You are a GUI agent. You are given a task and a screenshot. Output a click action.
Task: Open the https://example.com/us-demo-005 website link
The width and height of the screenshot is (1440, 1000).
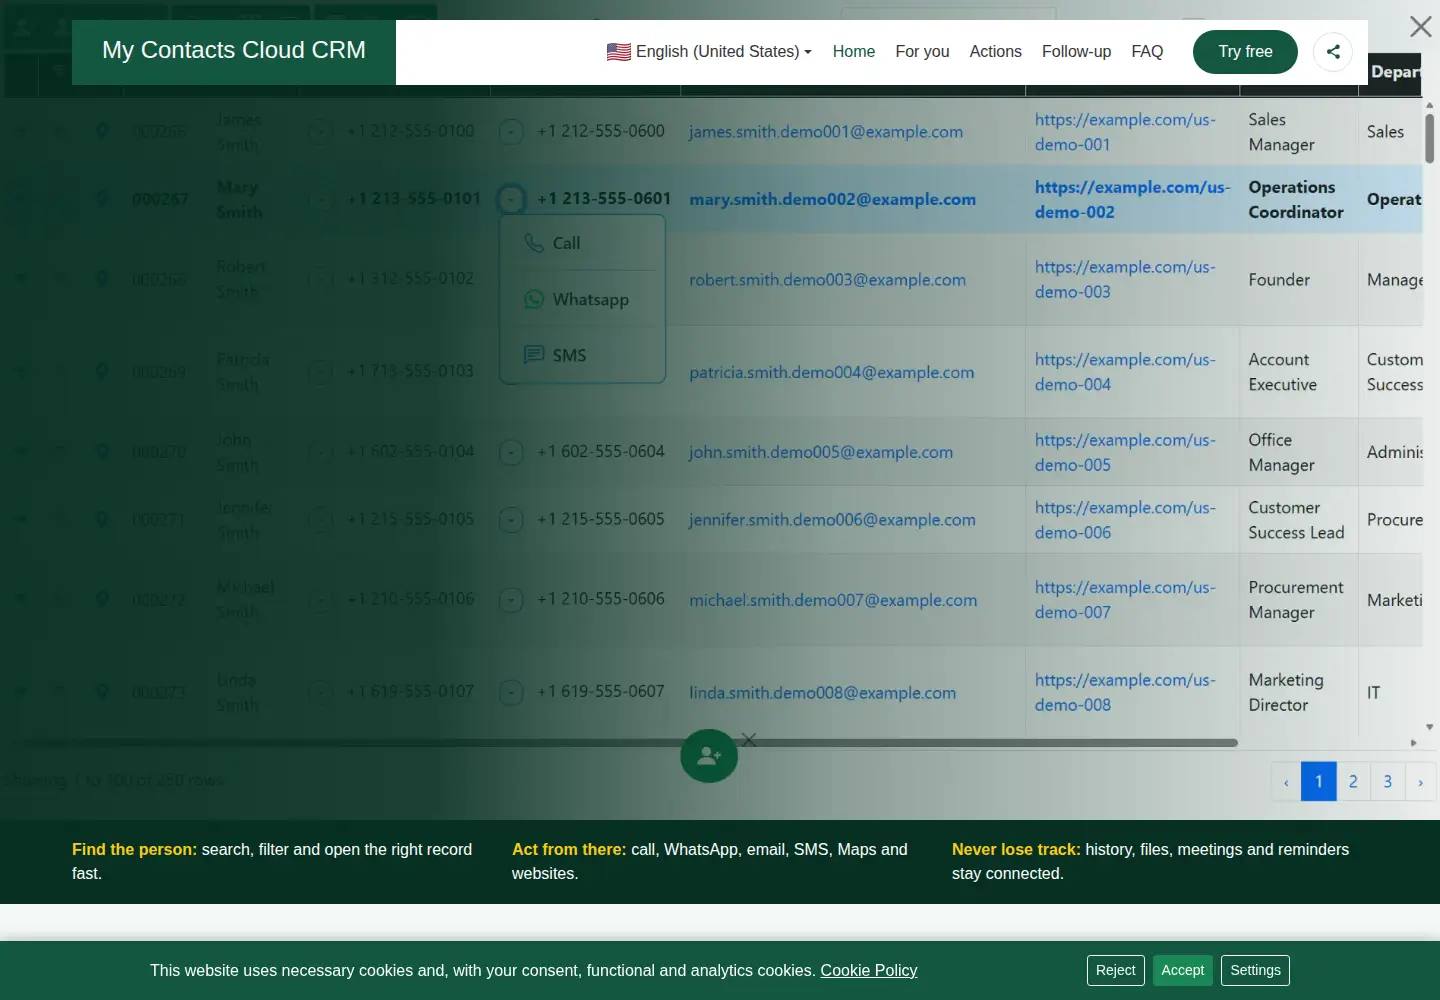point(1125,452)
